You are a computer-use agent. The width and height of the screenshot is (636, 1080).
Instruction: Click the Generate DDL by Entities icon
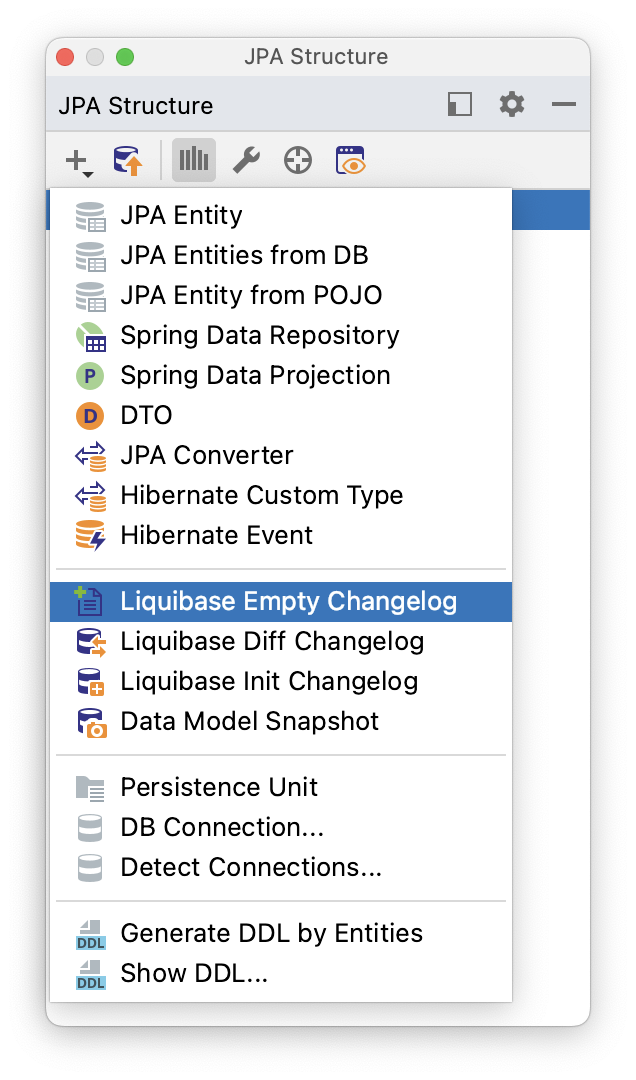(90, 935)
